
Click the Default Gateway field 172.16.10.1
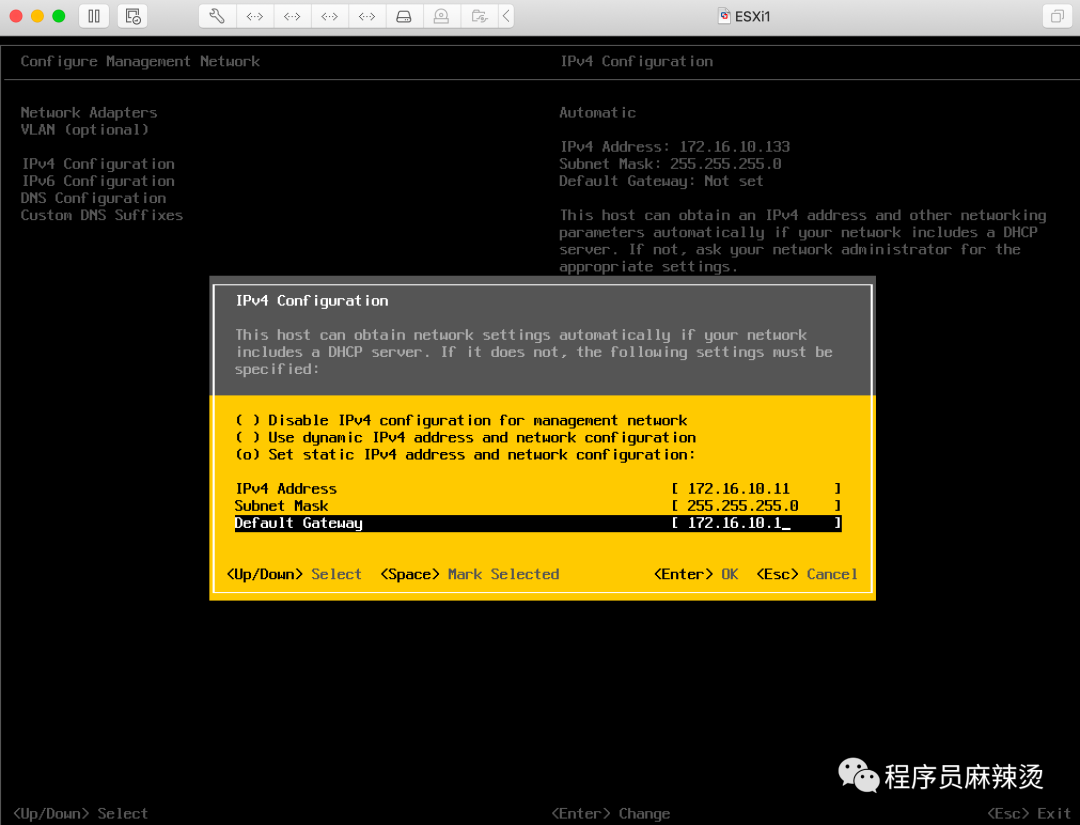point(756,523)
